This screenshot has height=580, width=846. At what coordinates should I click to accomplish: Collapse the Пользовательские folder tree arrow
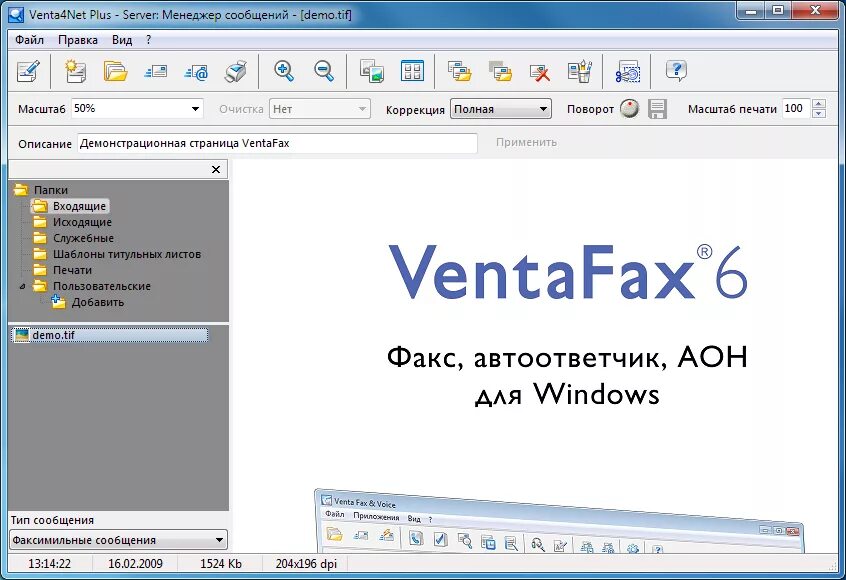pyautogui.click(x=22, y=286)
